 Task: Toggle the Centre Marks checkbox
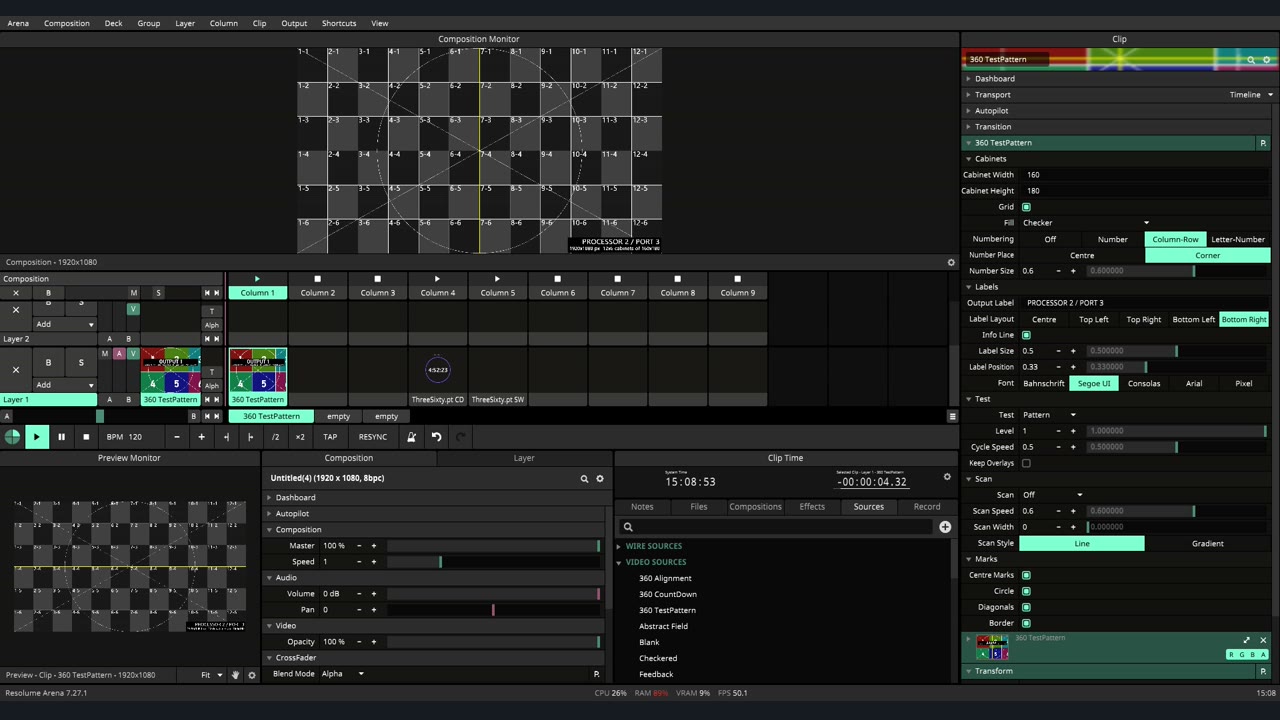click(1026, 575)
